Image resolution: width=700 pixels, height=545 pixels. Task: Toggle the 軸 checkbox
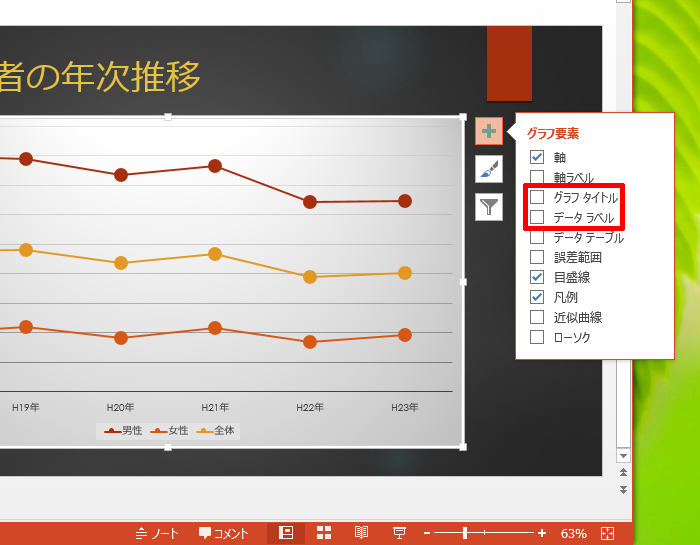click(537, 157)
